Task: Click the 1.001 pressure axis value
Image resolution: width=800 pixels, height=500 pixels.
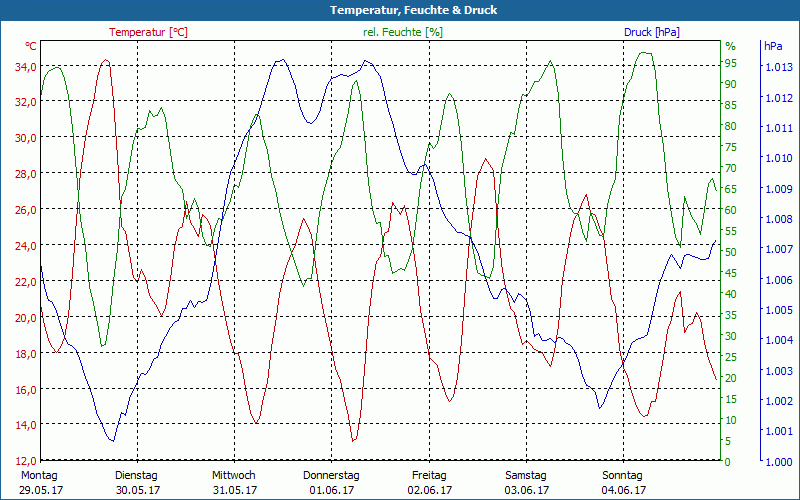Action: 779,431
